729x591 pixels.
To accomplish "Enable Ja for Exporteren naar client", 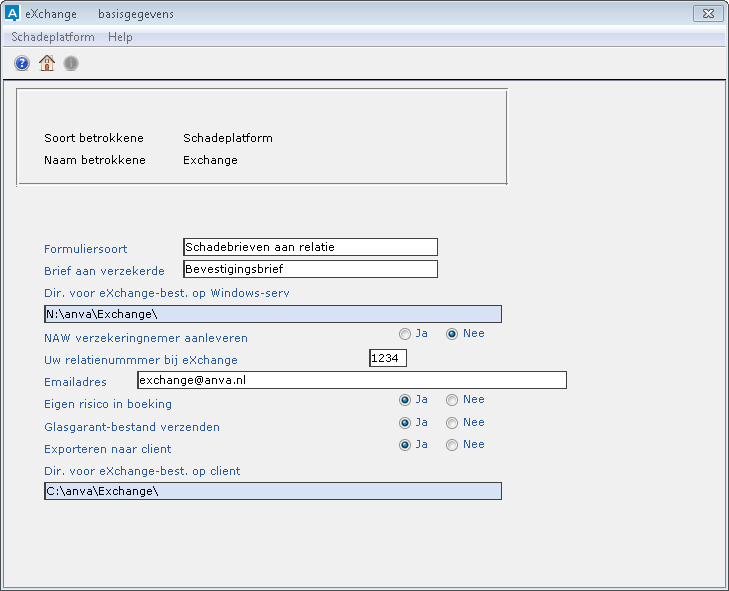I will (405, 445).
